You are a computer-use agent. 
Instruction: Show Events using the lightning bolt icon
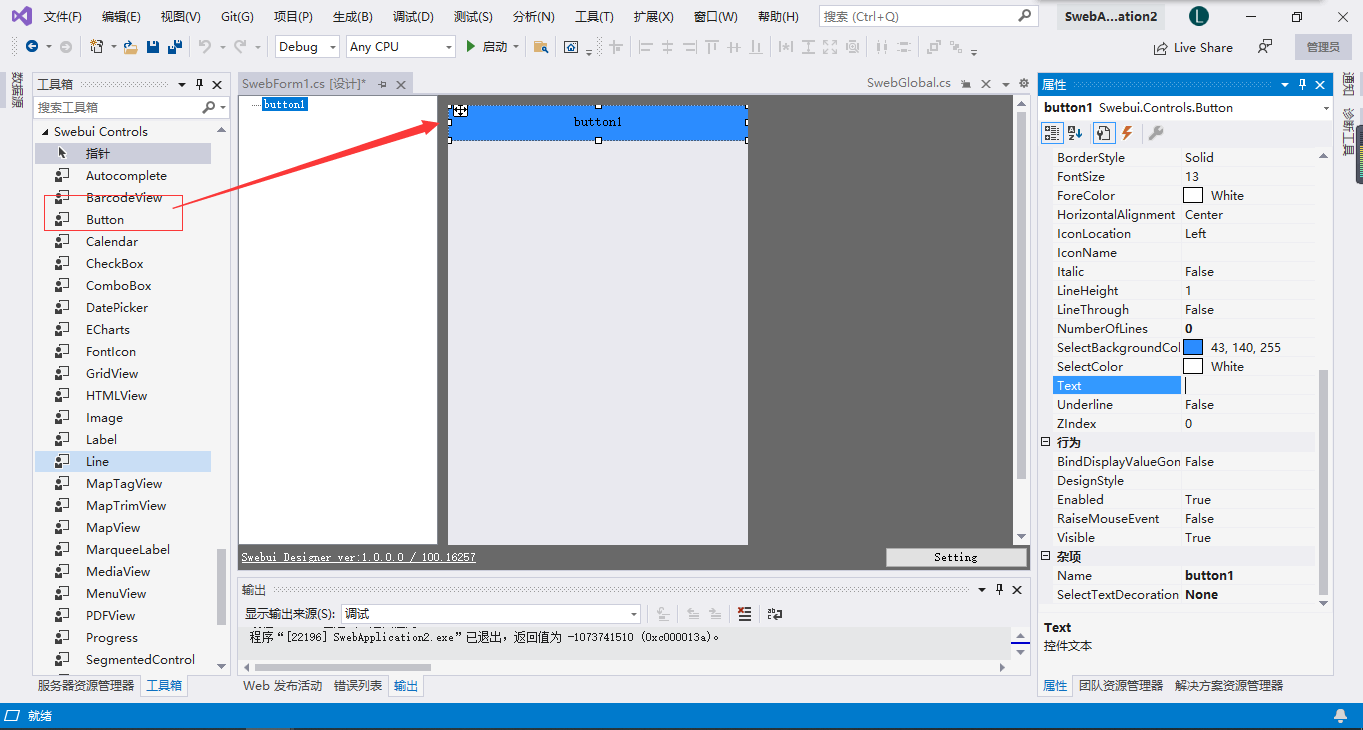click(x=1127, y=133)
